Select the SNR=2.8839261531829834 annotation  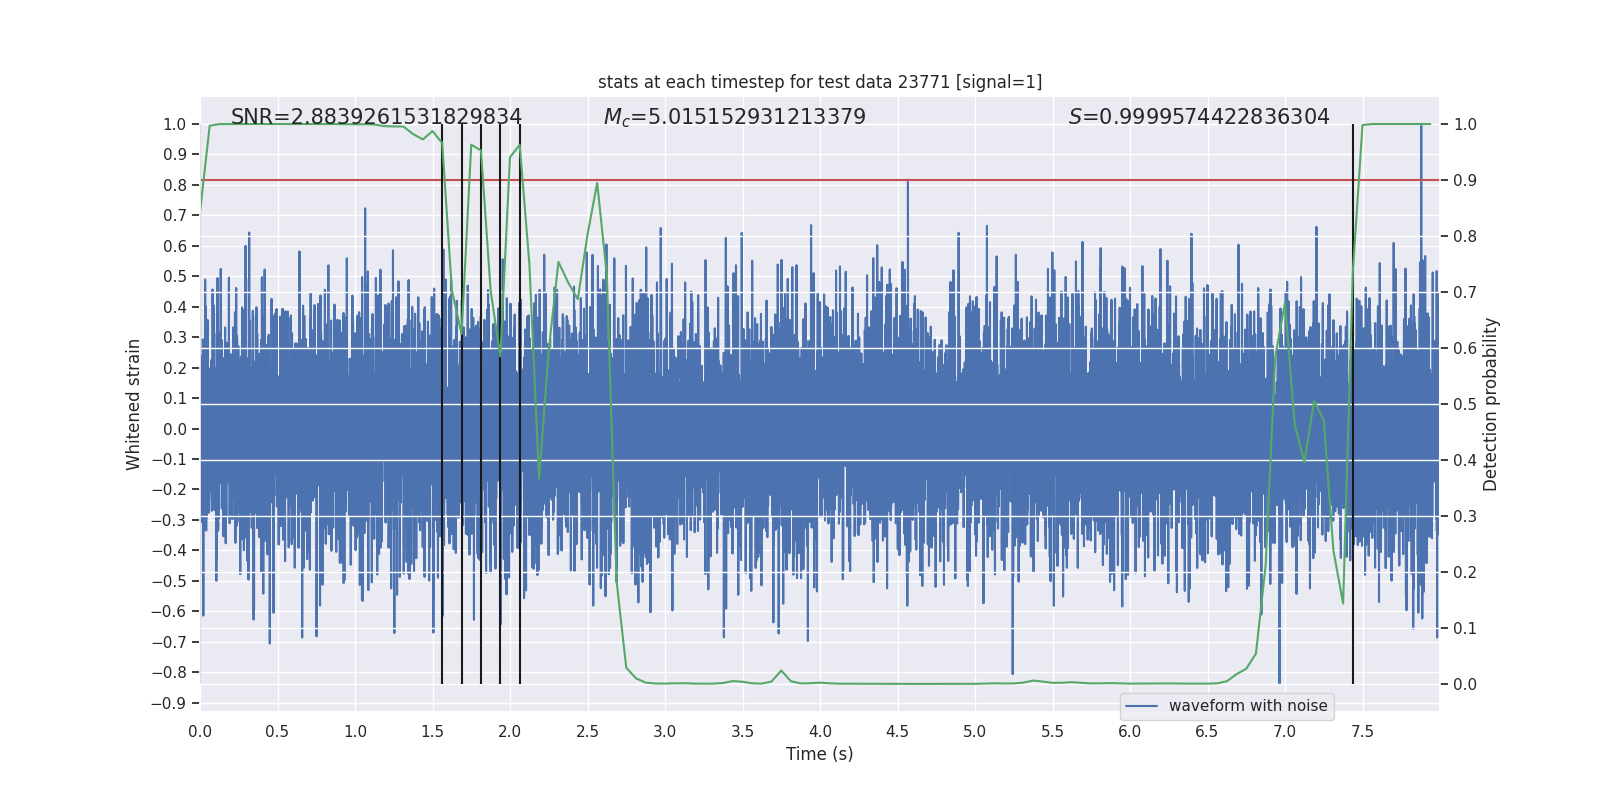[376, 117]
